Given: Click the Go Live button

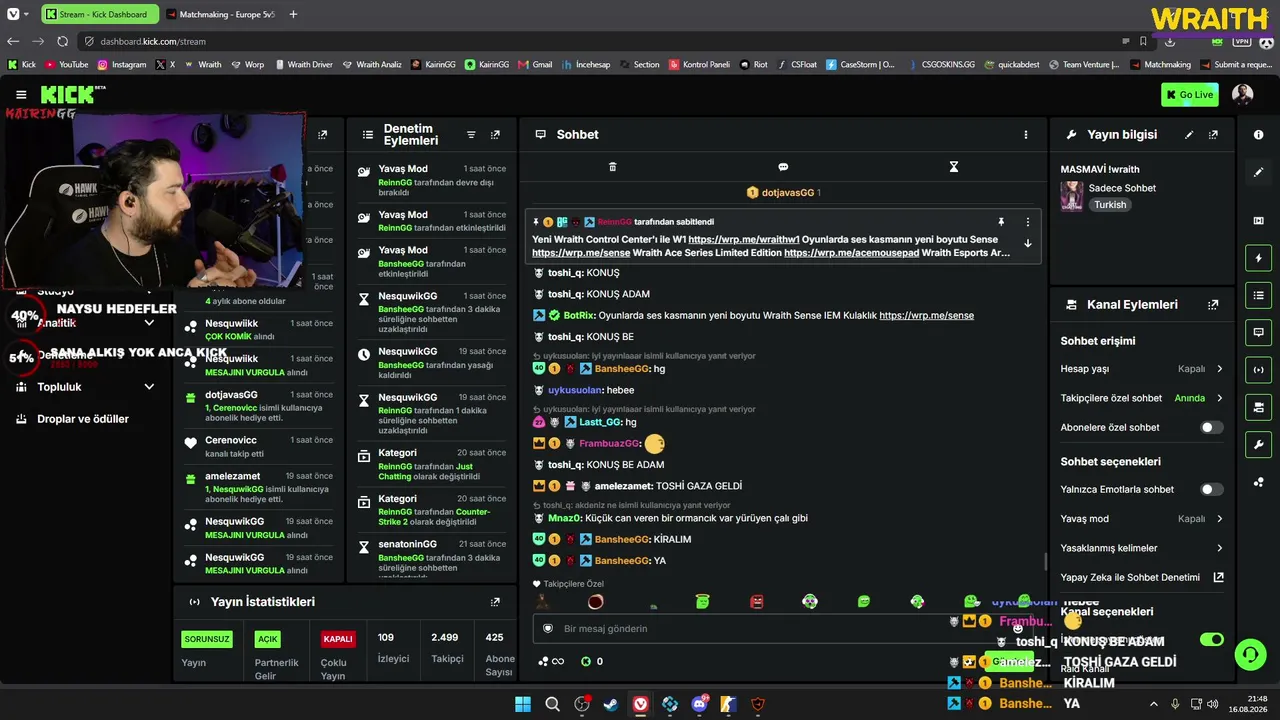Looking at the screenshot, I should coord(1189,95).
